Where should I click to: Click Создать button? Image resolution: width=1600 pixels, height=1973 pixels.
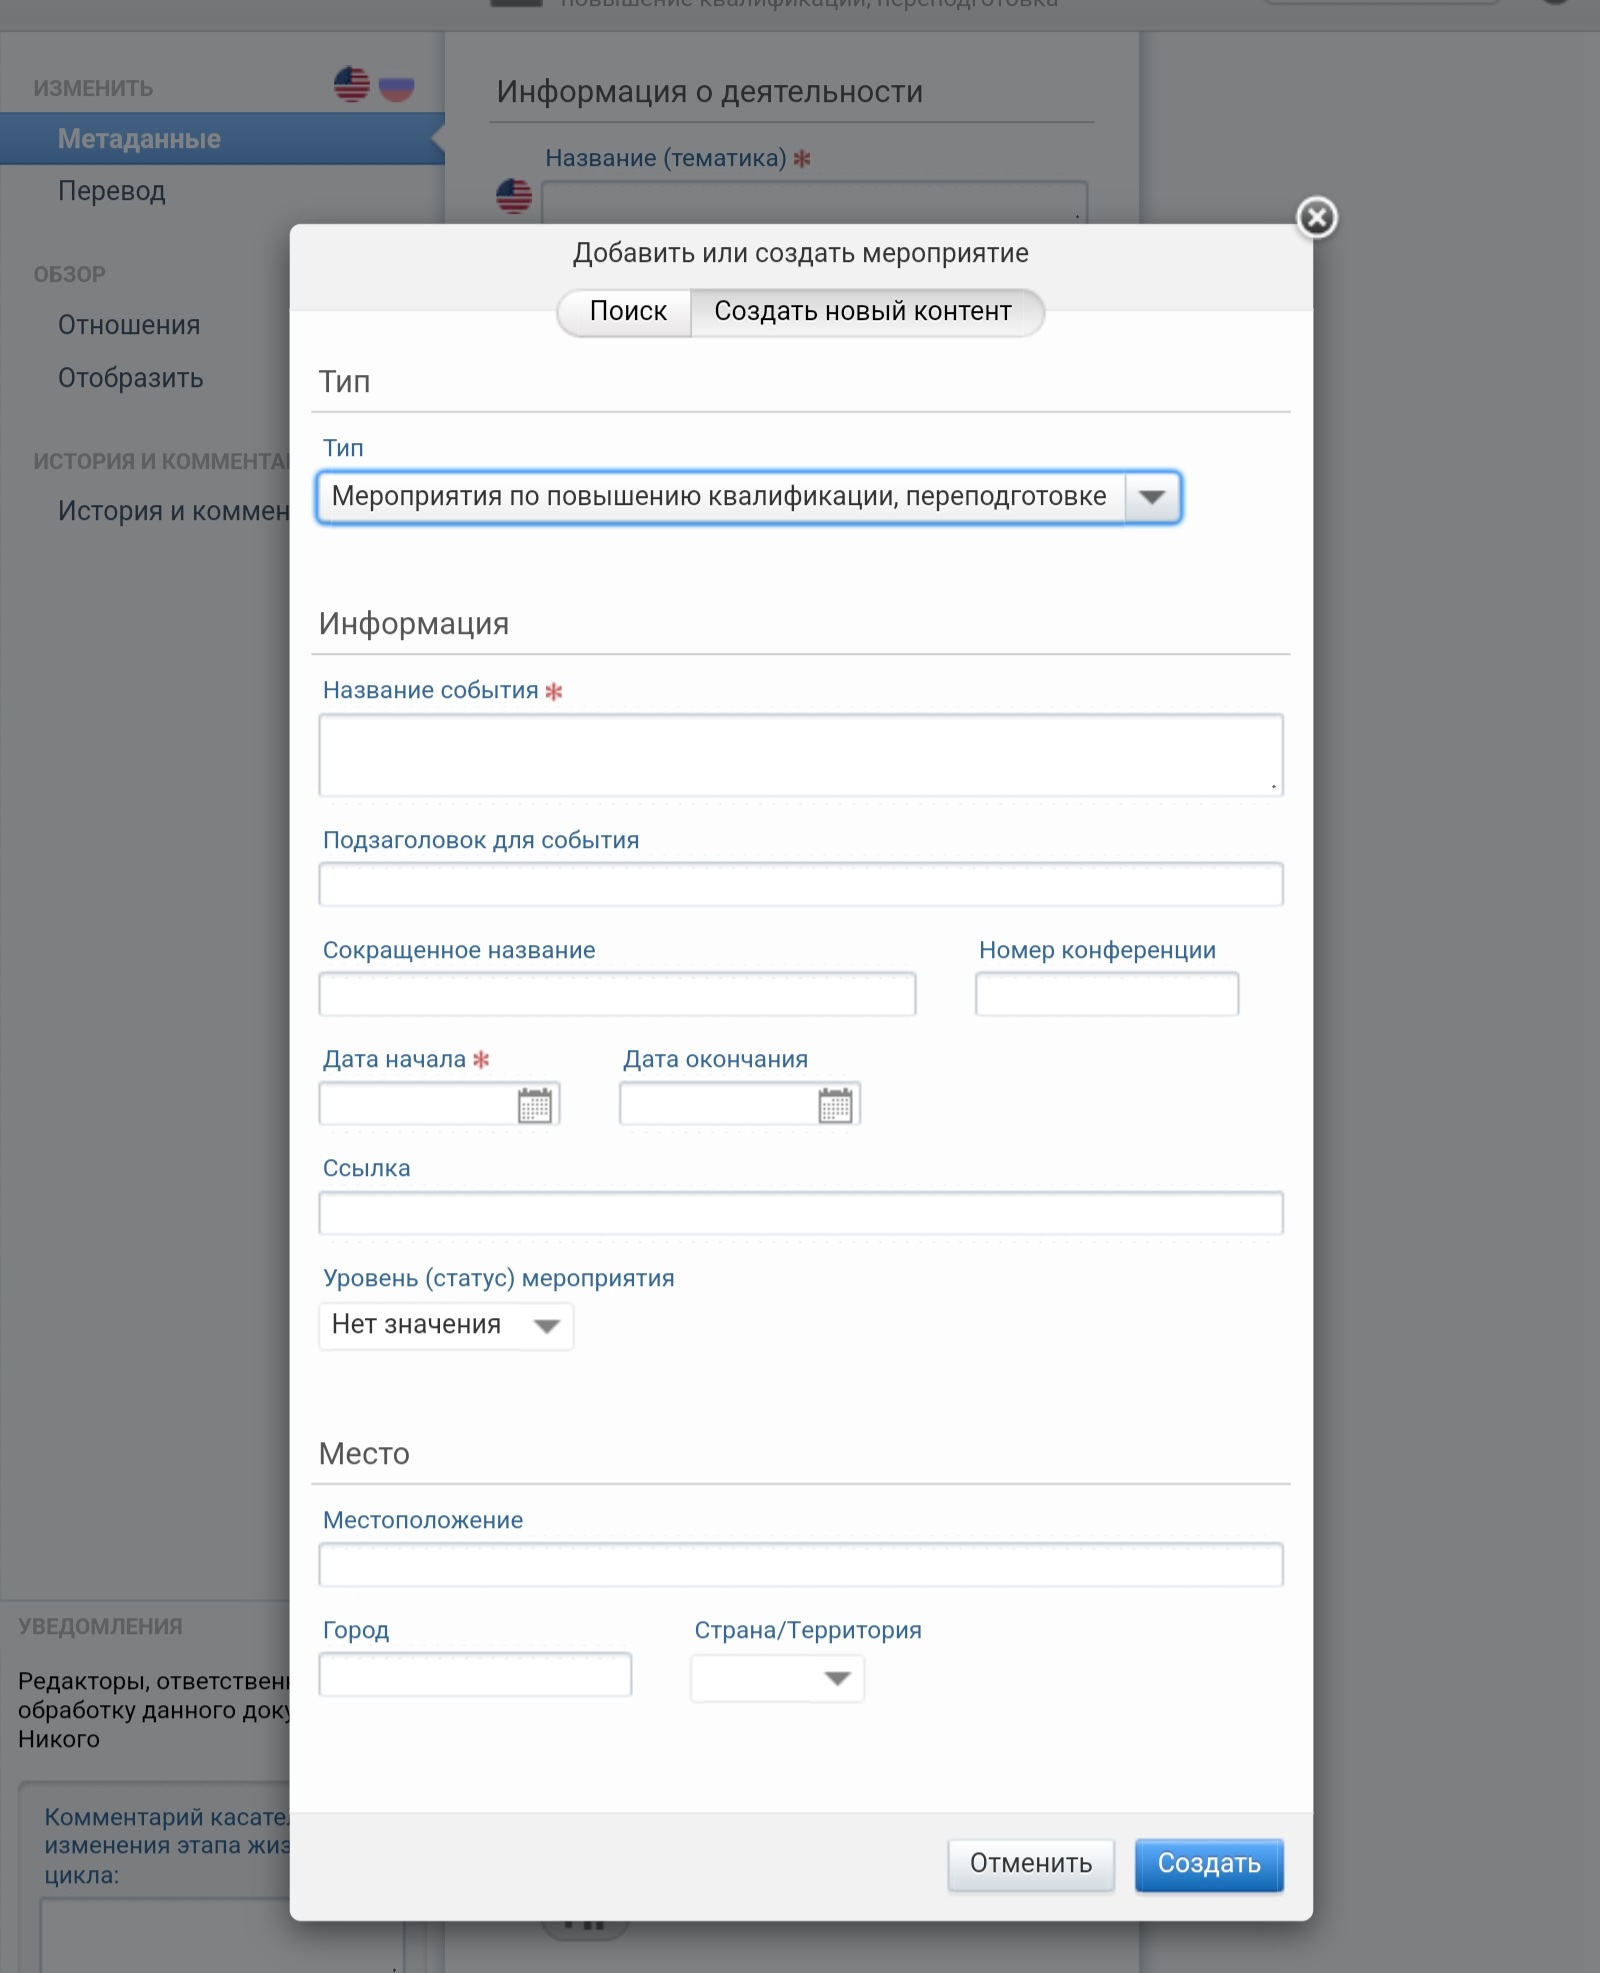coord(1209,1864)
